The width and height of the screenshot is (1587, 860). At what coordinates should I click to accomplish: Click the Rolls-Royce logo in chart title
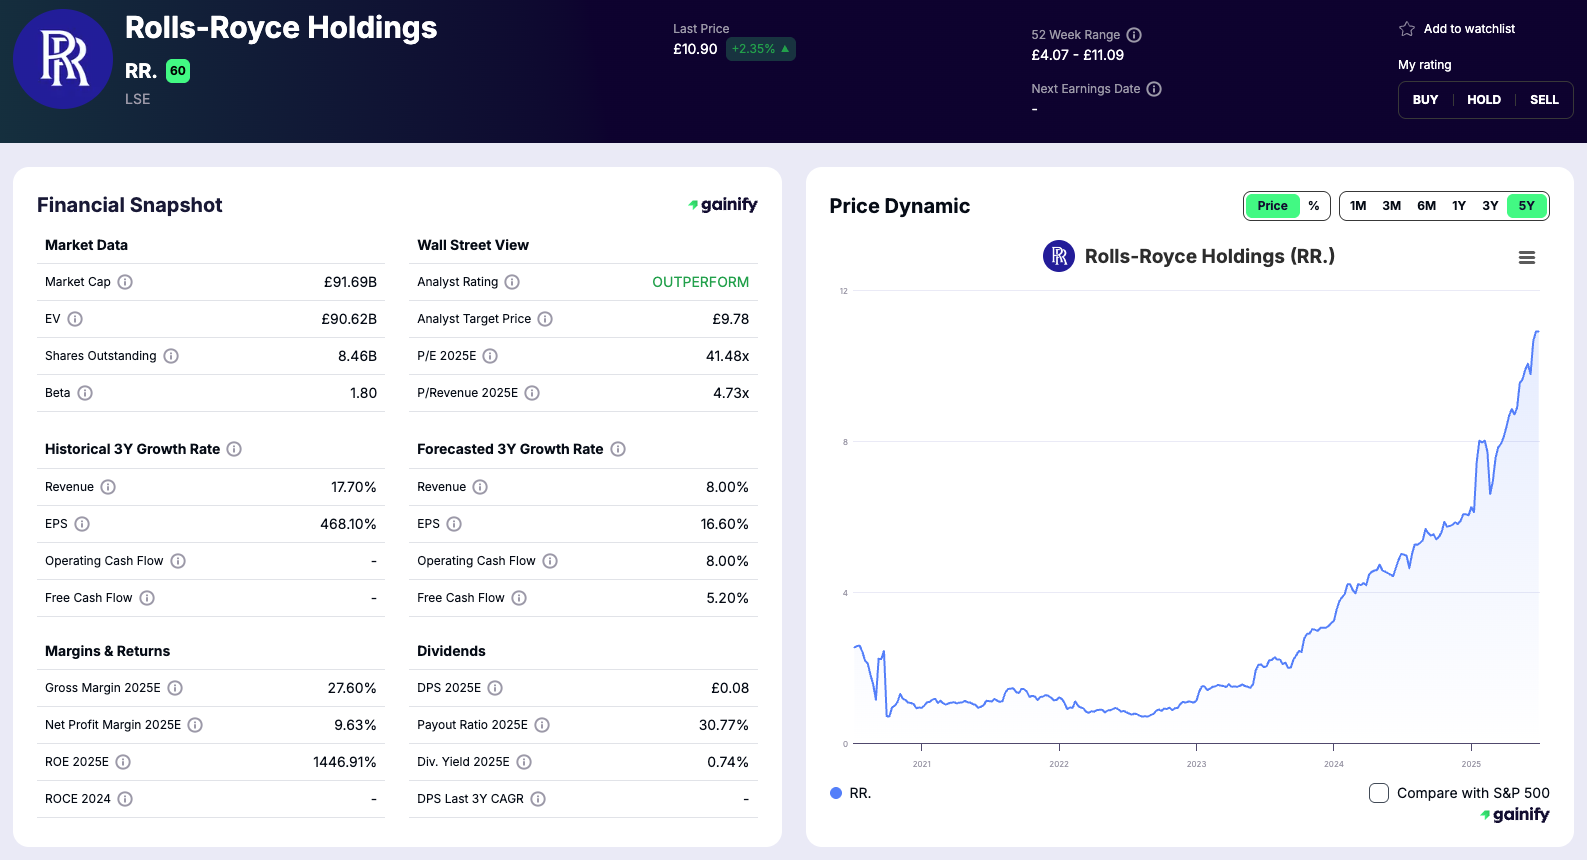pyautogui.click(x=1059, y=256)
